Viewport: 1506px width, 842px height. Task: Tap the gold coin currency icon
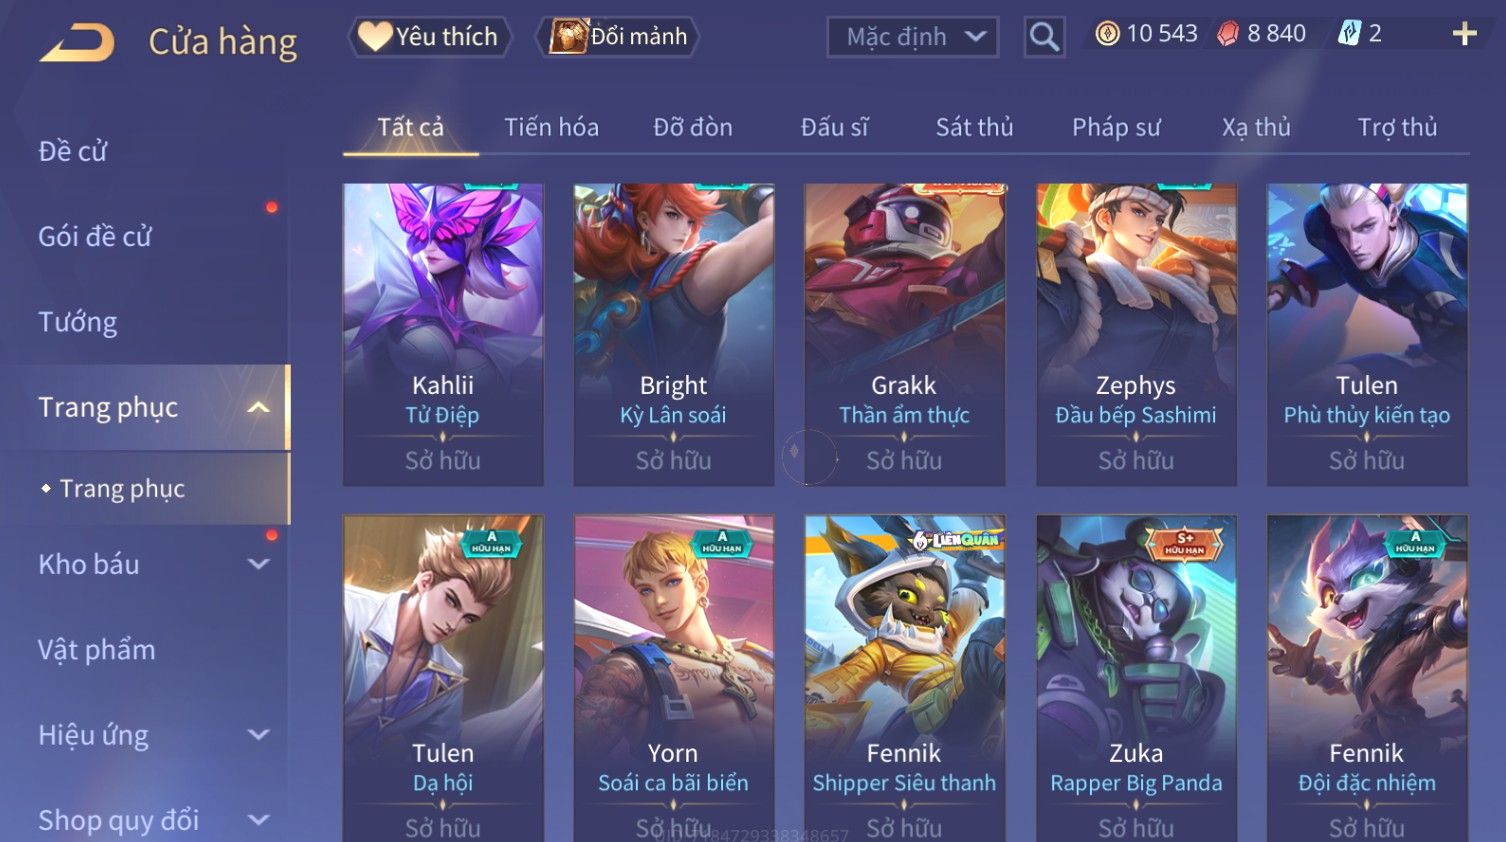[x=1107, y=34]
